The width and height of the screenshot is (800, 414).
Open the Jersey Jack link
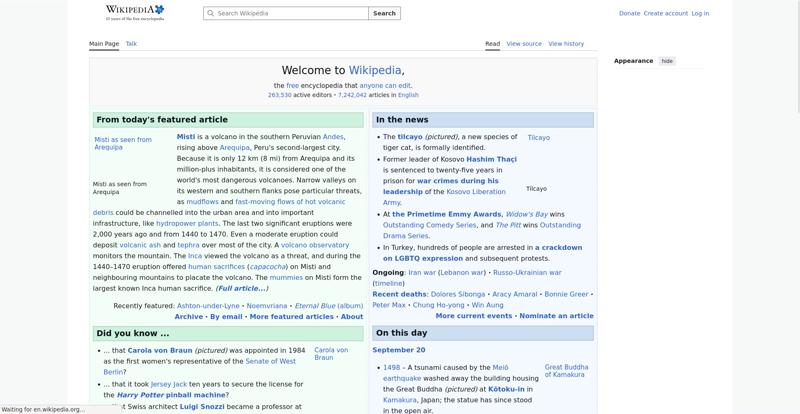(169, 384)
